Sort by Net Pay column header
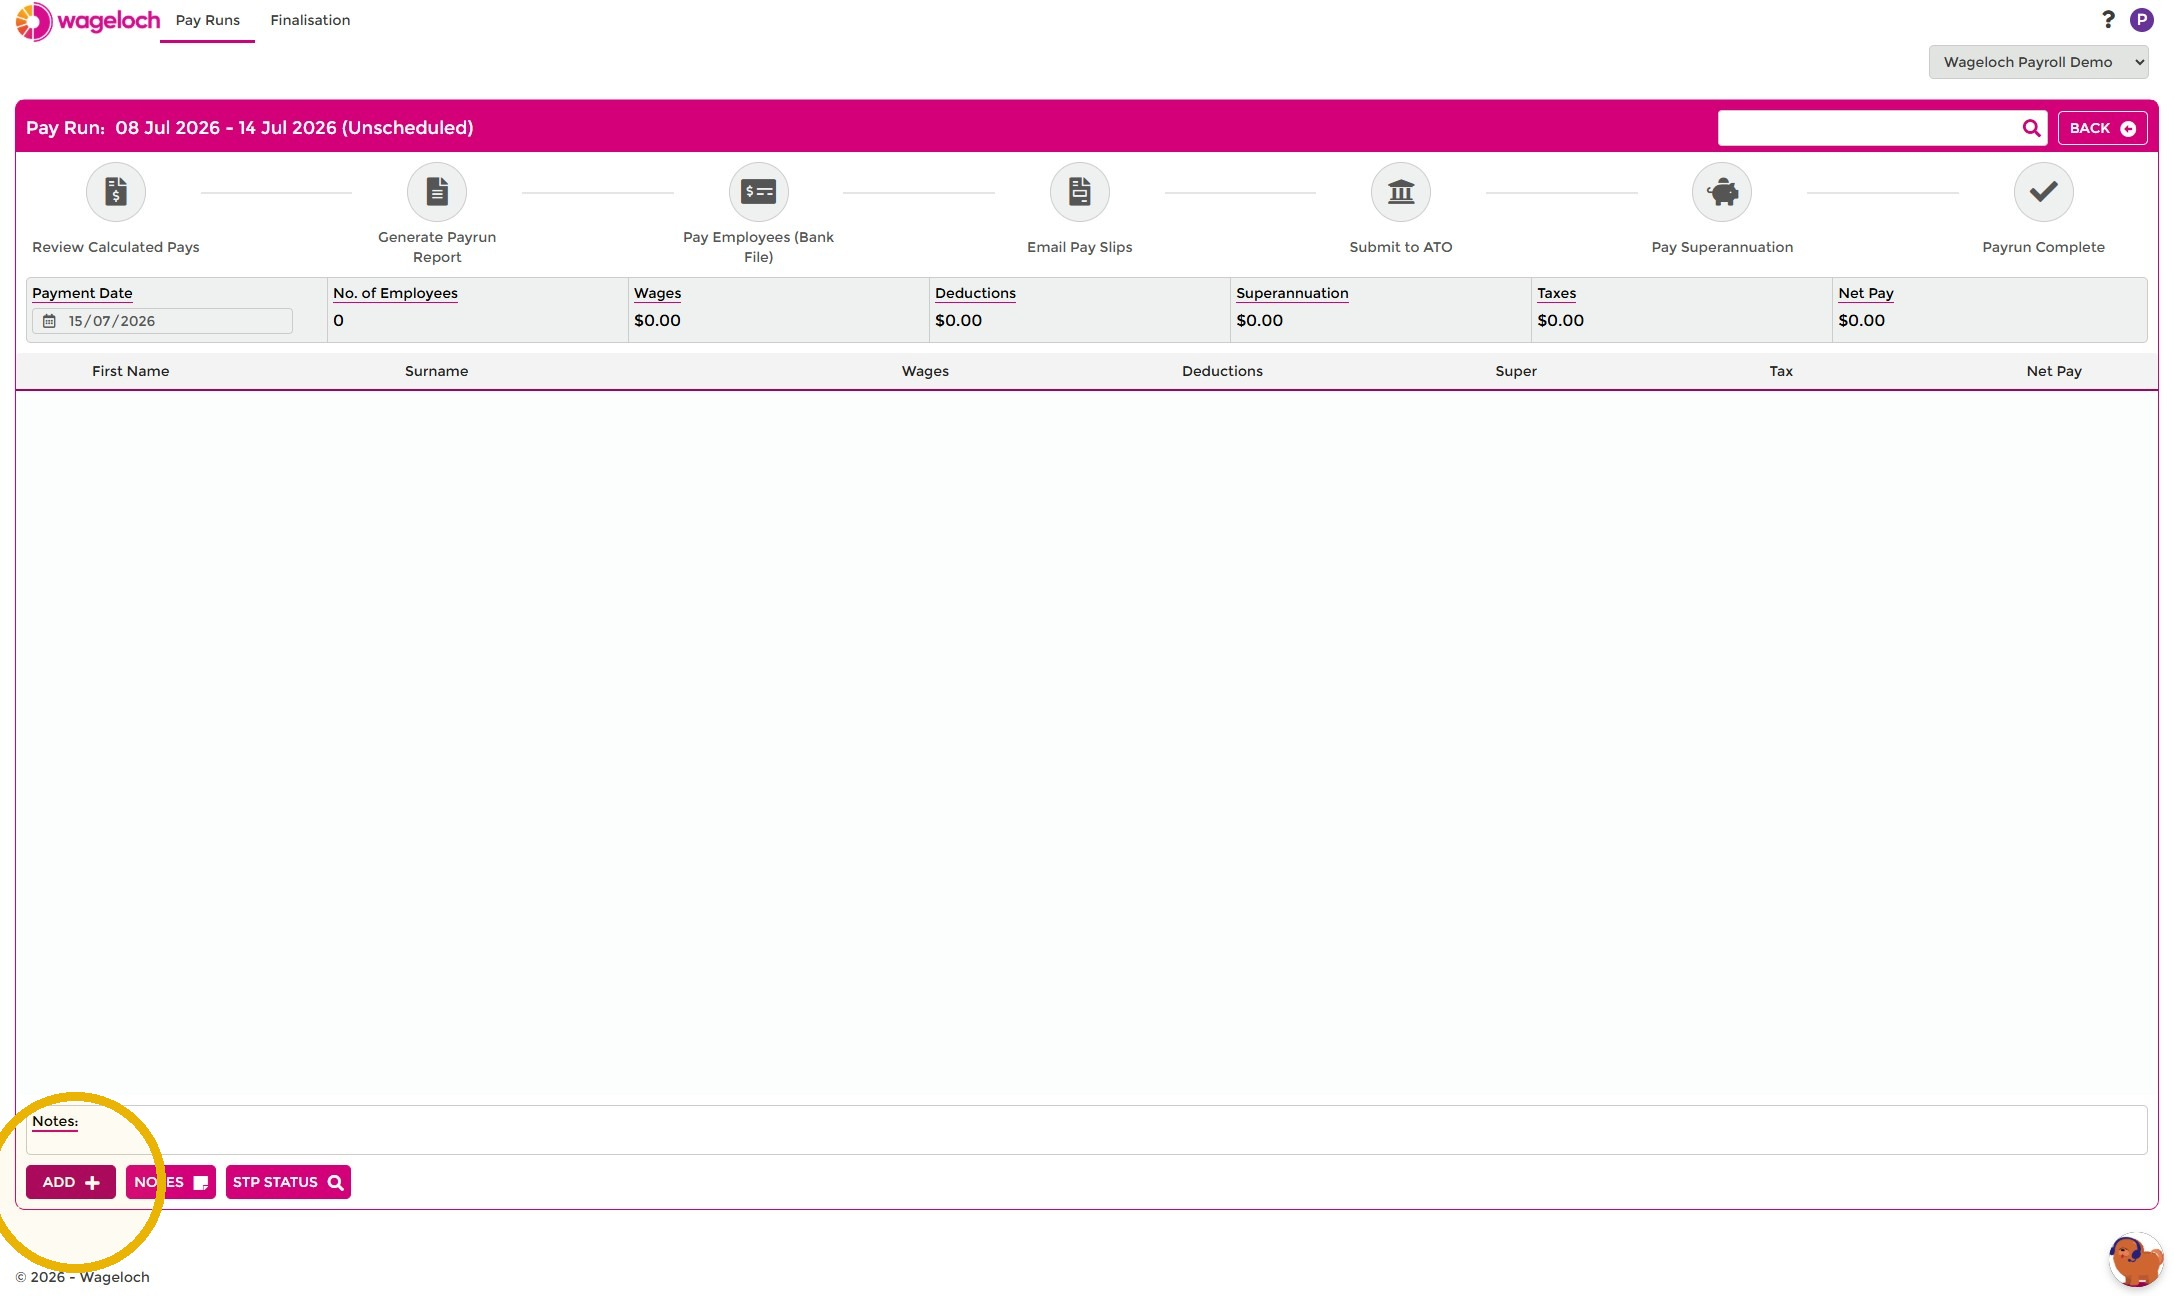Image resolution: width=2174 pixels, height=1296 pixels. click(x=2054, y=371)
